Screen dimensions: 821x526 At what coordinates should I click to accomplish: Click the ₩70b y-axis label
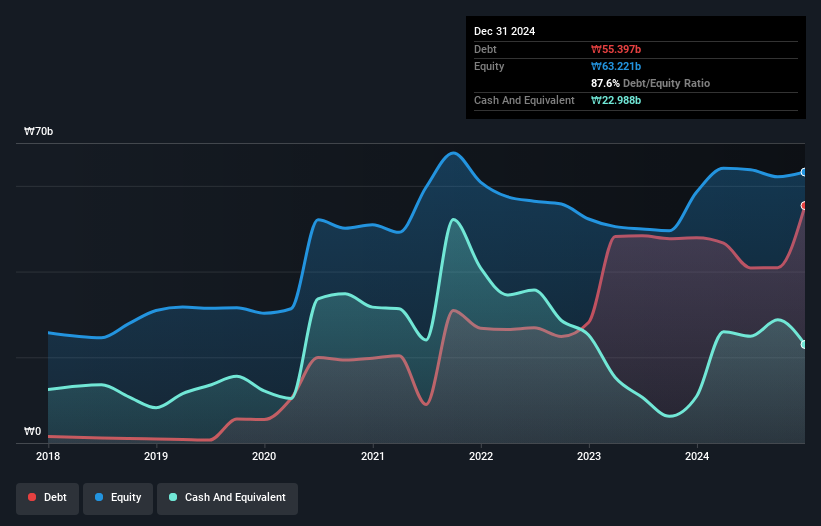click(38, 131)
